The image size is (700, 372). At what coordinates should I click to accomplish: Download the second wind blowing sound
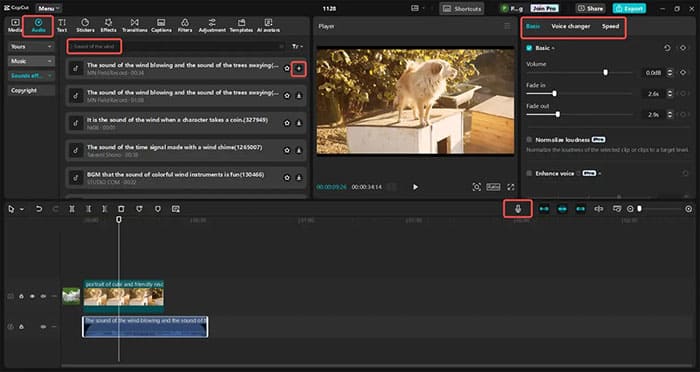[x=299, y=96]
